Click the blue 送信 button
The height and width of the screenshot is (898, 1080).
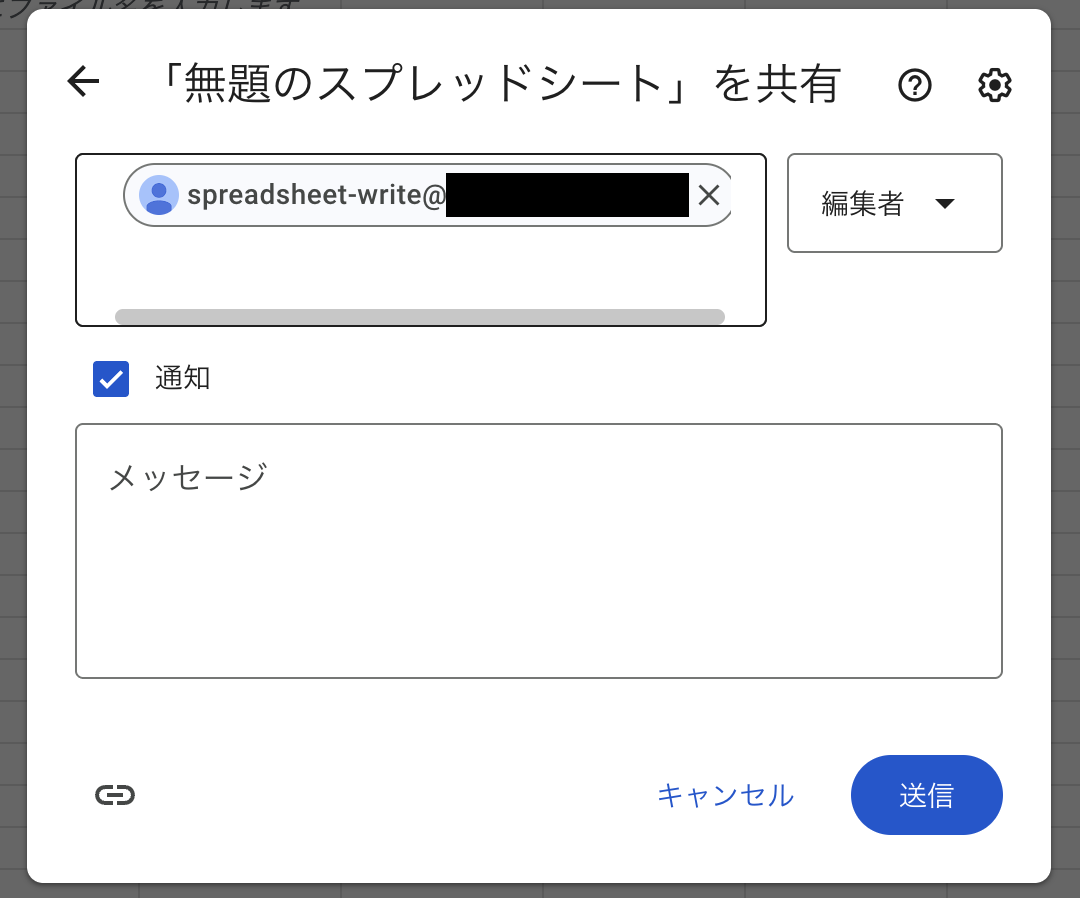click(926, 795)
